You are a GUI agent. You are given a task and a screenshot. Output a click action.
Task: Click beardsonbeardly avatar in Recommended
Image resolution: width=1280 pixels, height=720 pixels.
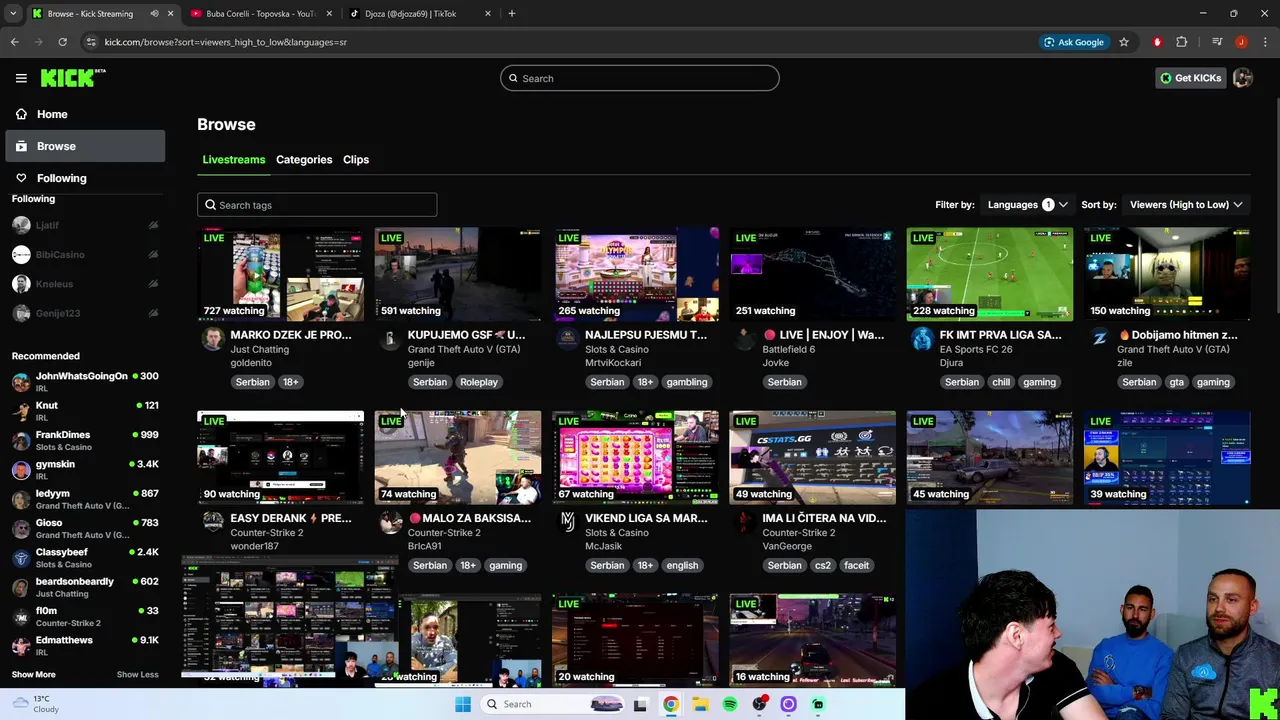pos(21,587)
